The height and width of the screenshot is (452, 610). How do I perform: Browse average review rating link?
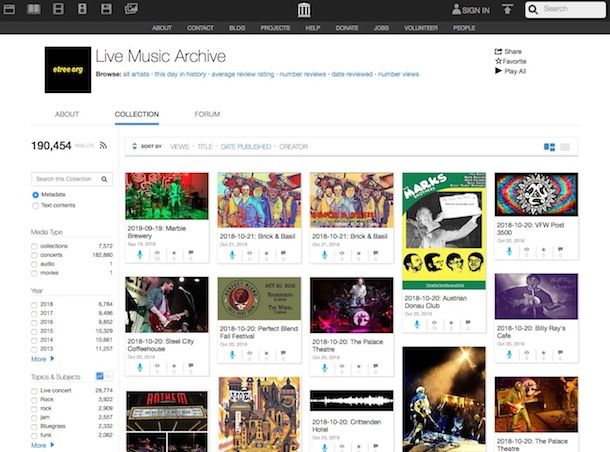pos(243,74)
